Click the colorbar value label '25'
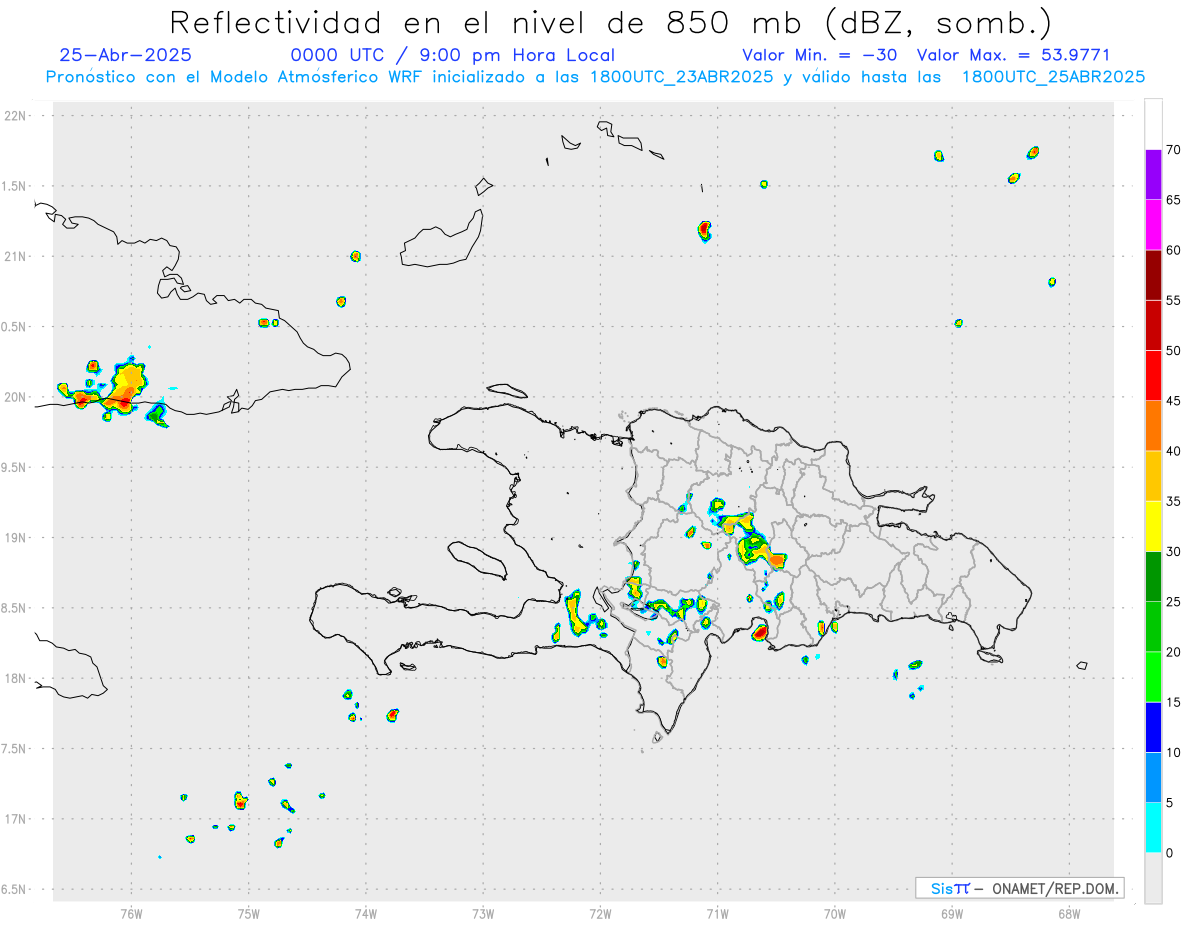This screenshot has height=927, width=1200. (1174, 602)
